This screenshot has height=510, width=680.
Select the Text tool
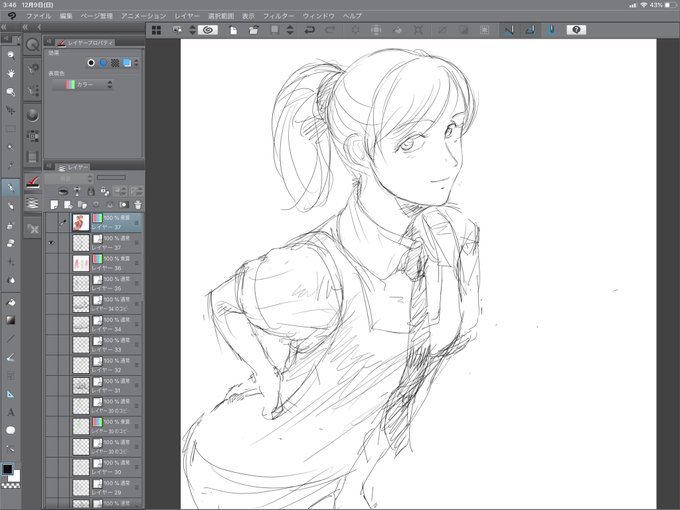point(11,412)
